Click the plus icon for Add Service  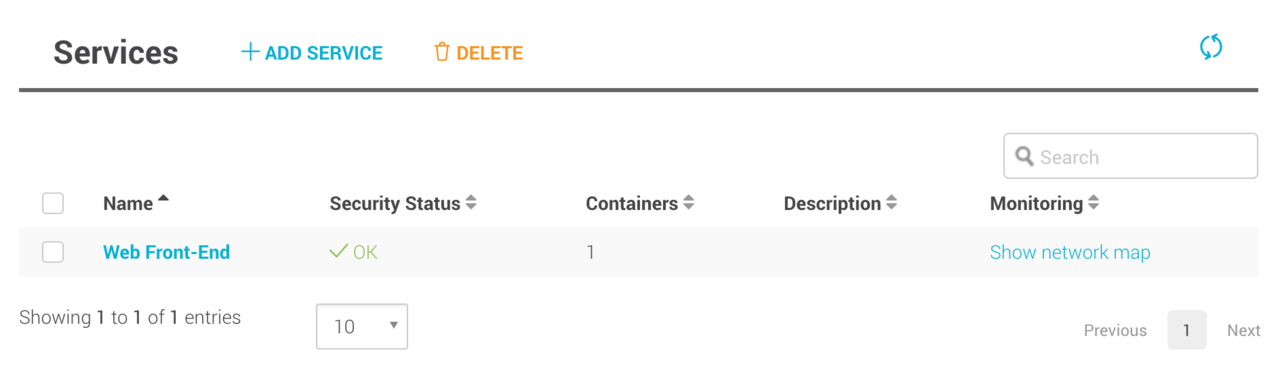(x=250, y=52)
